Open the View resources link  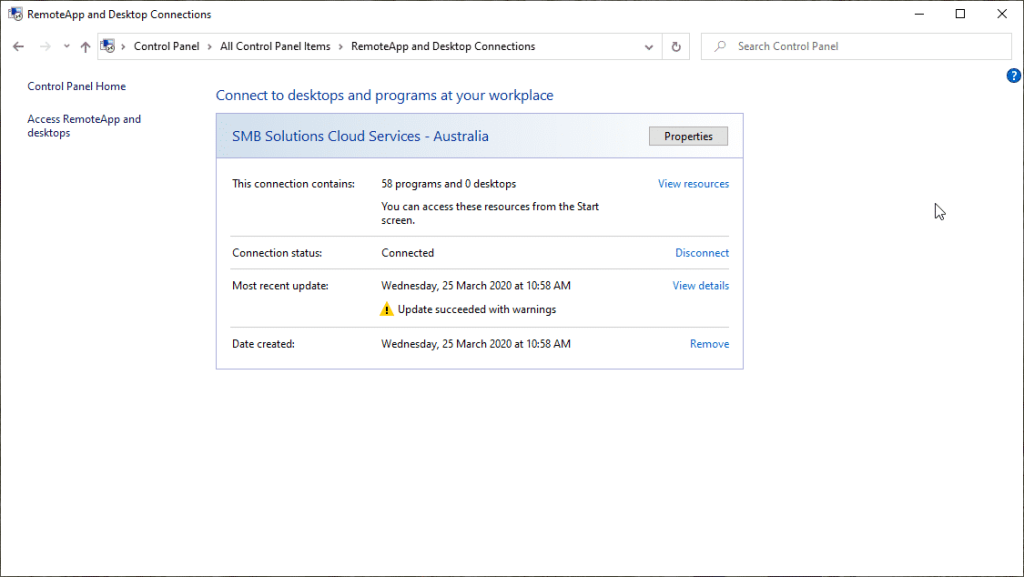pyautogui.click(x=694, y=184)
